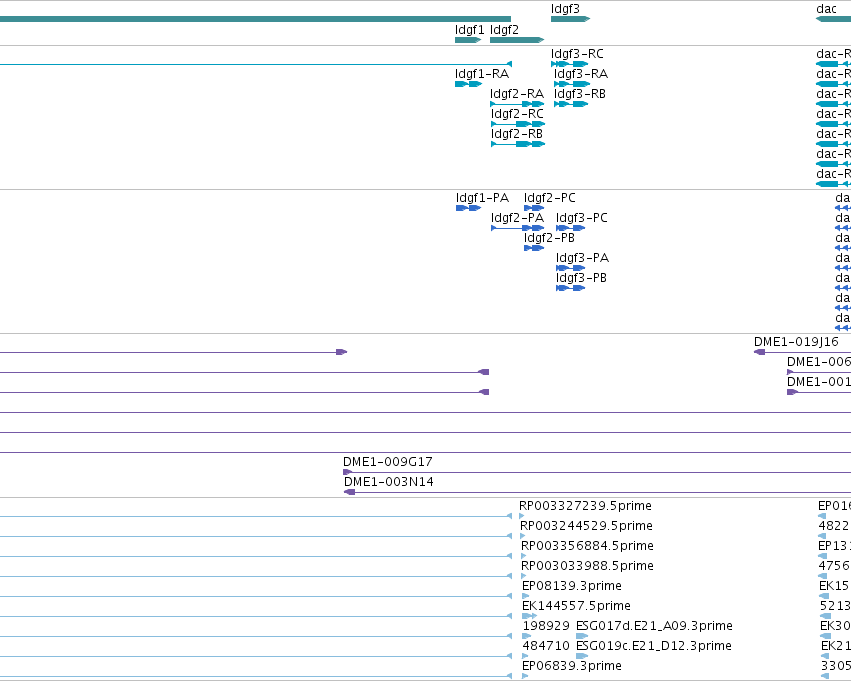
Task: Select EST ESG019c.E21_D12.3prime
Action: coord(653,646)
